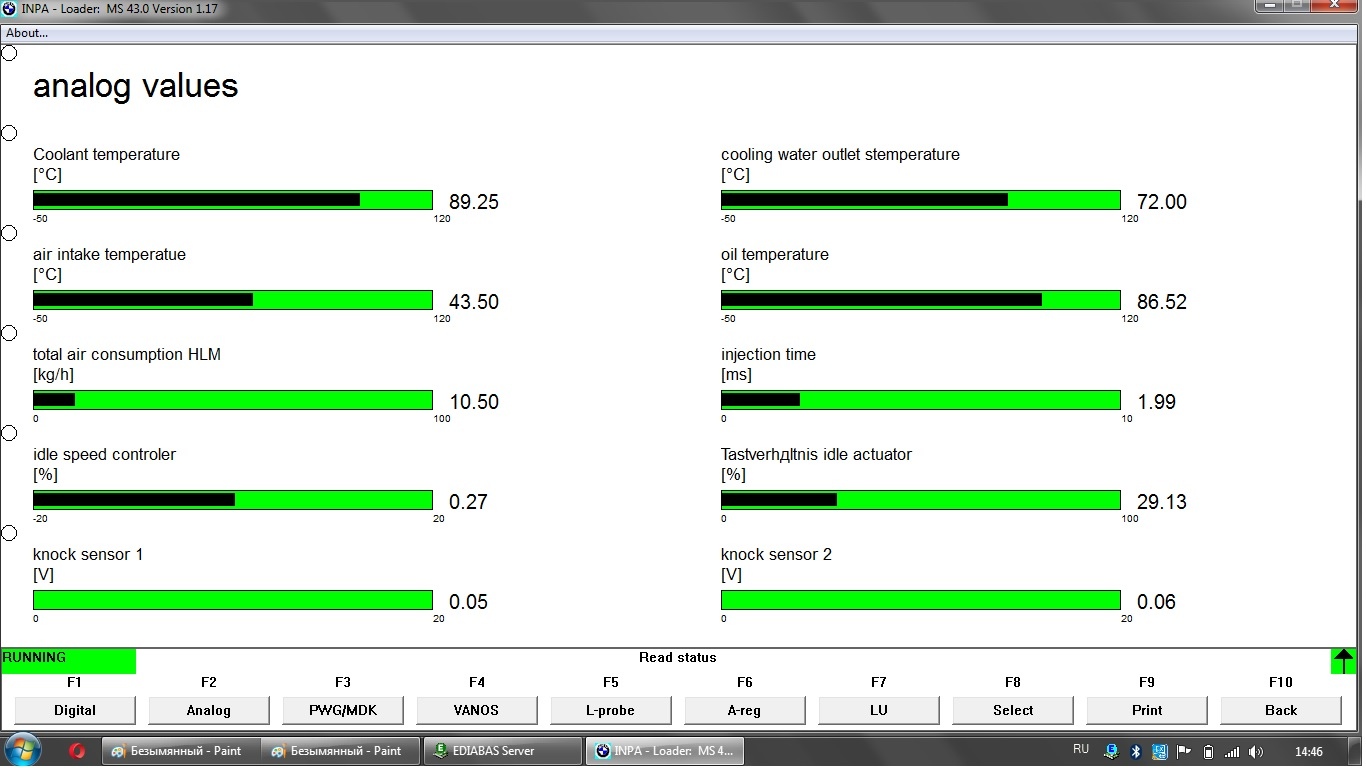Select the circle marker beside Coolant temperature
Image resolution: width=1366 pixels, height=768 pixels.
9,133
